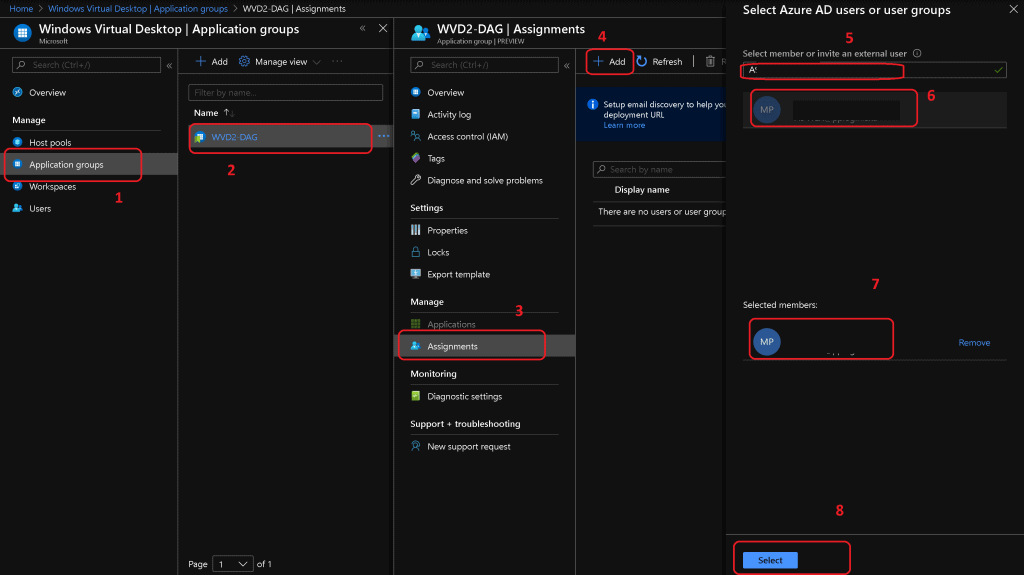The height and width of the screenshot is (575, 1024).
Task: Open the Page number dropdown
Action: (232, 564)
